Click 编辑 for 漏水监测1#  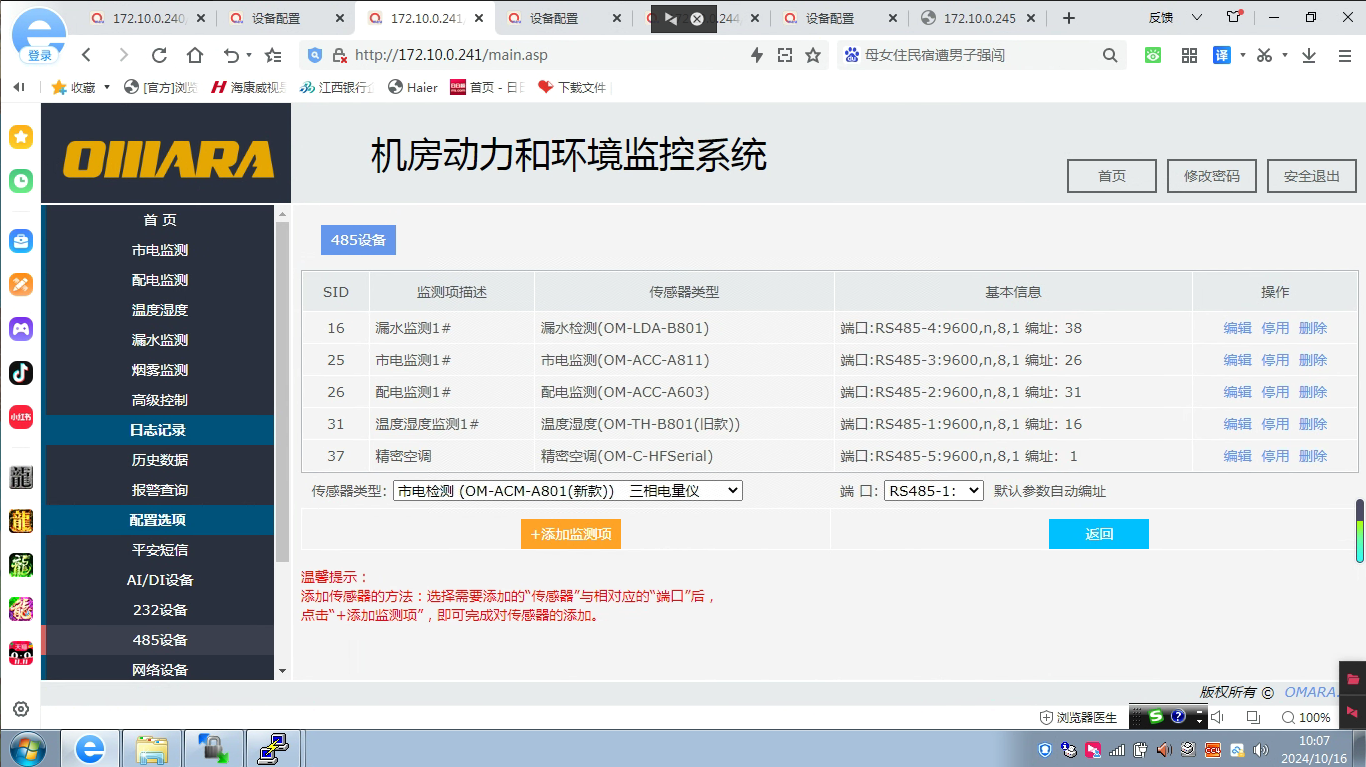coord(1238,328)
